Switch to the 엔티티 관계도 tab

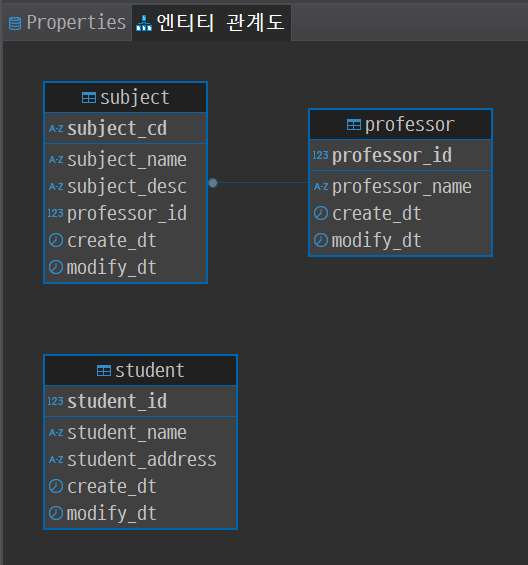click(x=211, y=23)
